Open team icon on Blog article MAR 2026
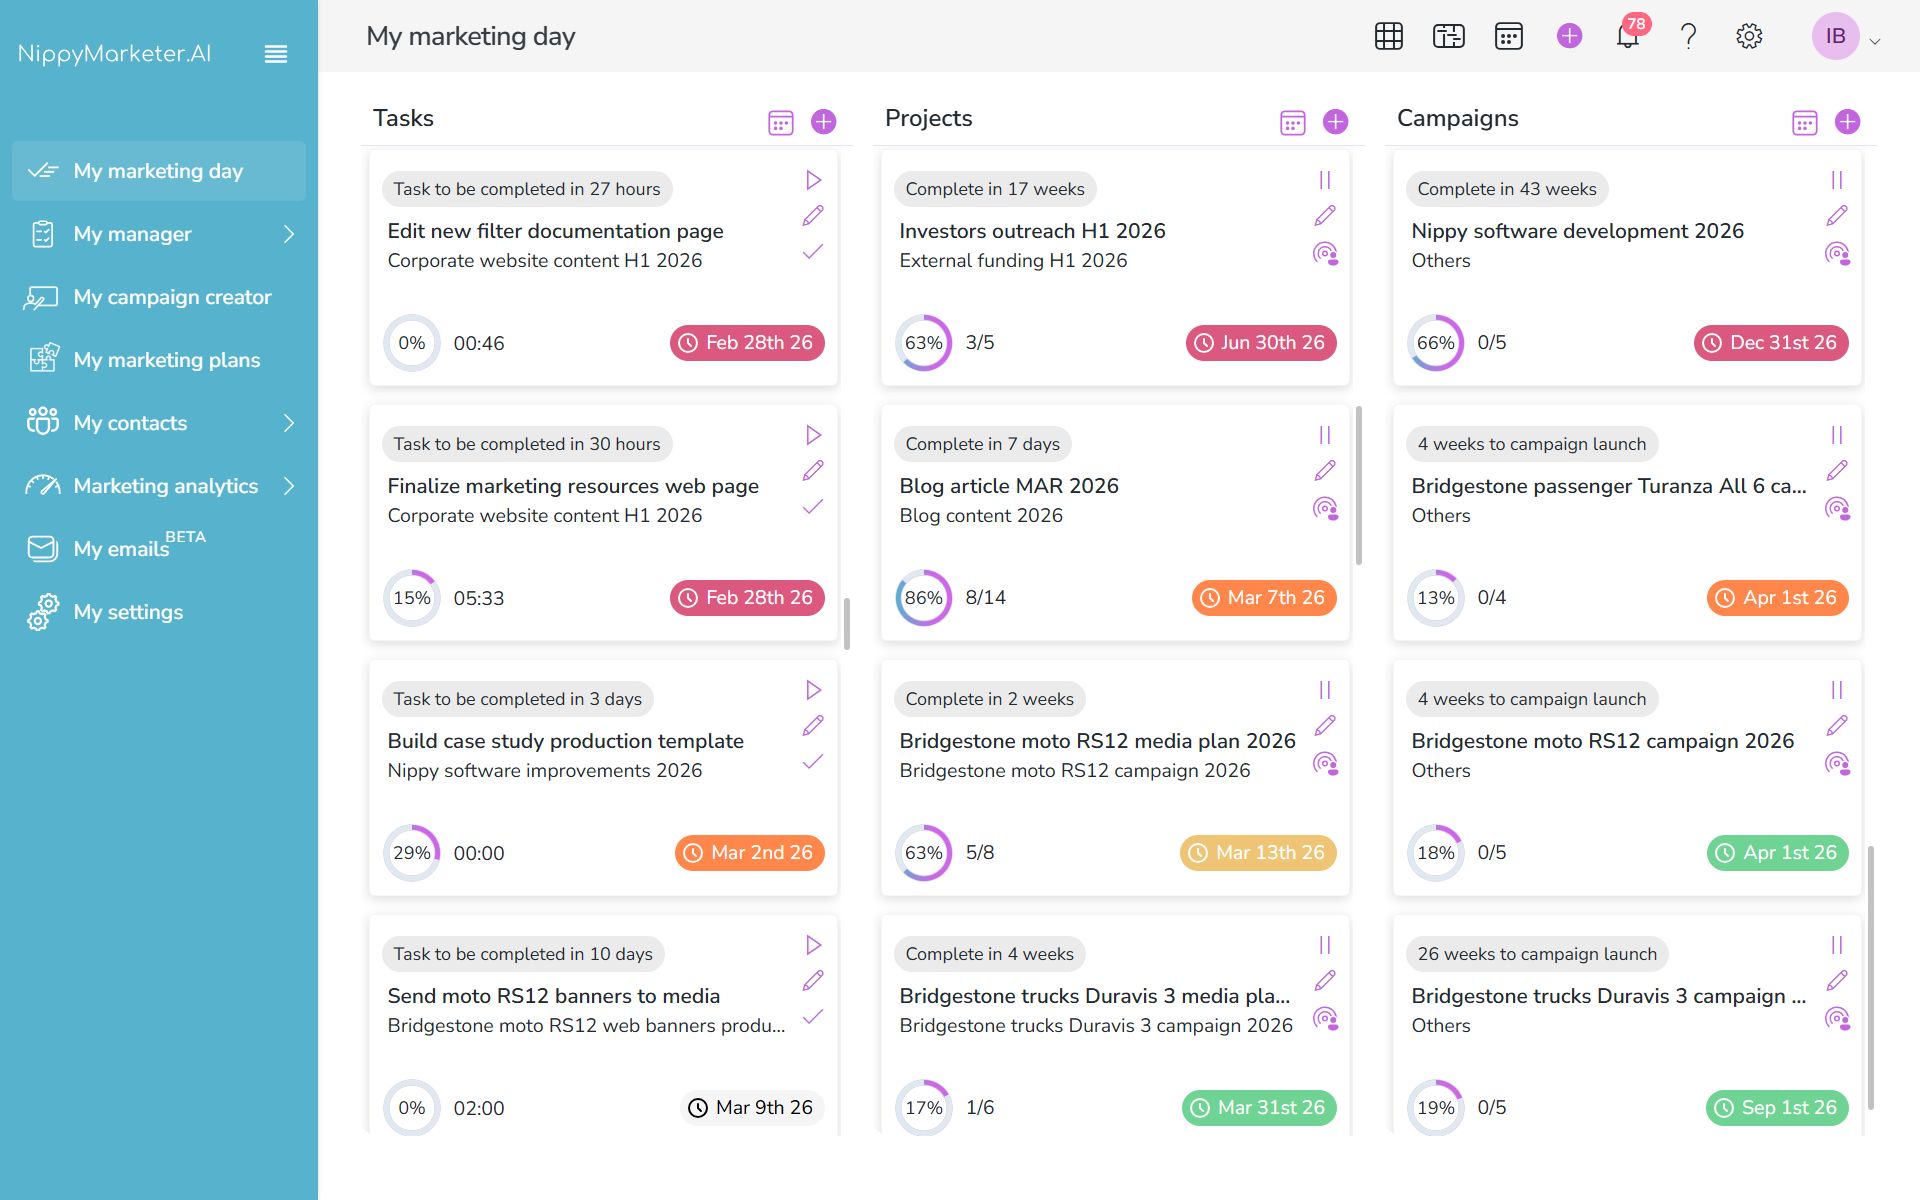Screen dimensions: 1920x1200 [1325, 508]
